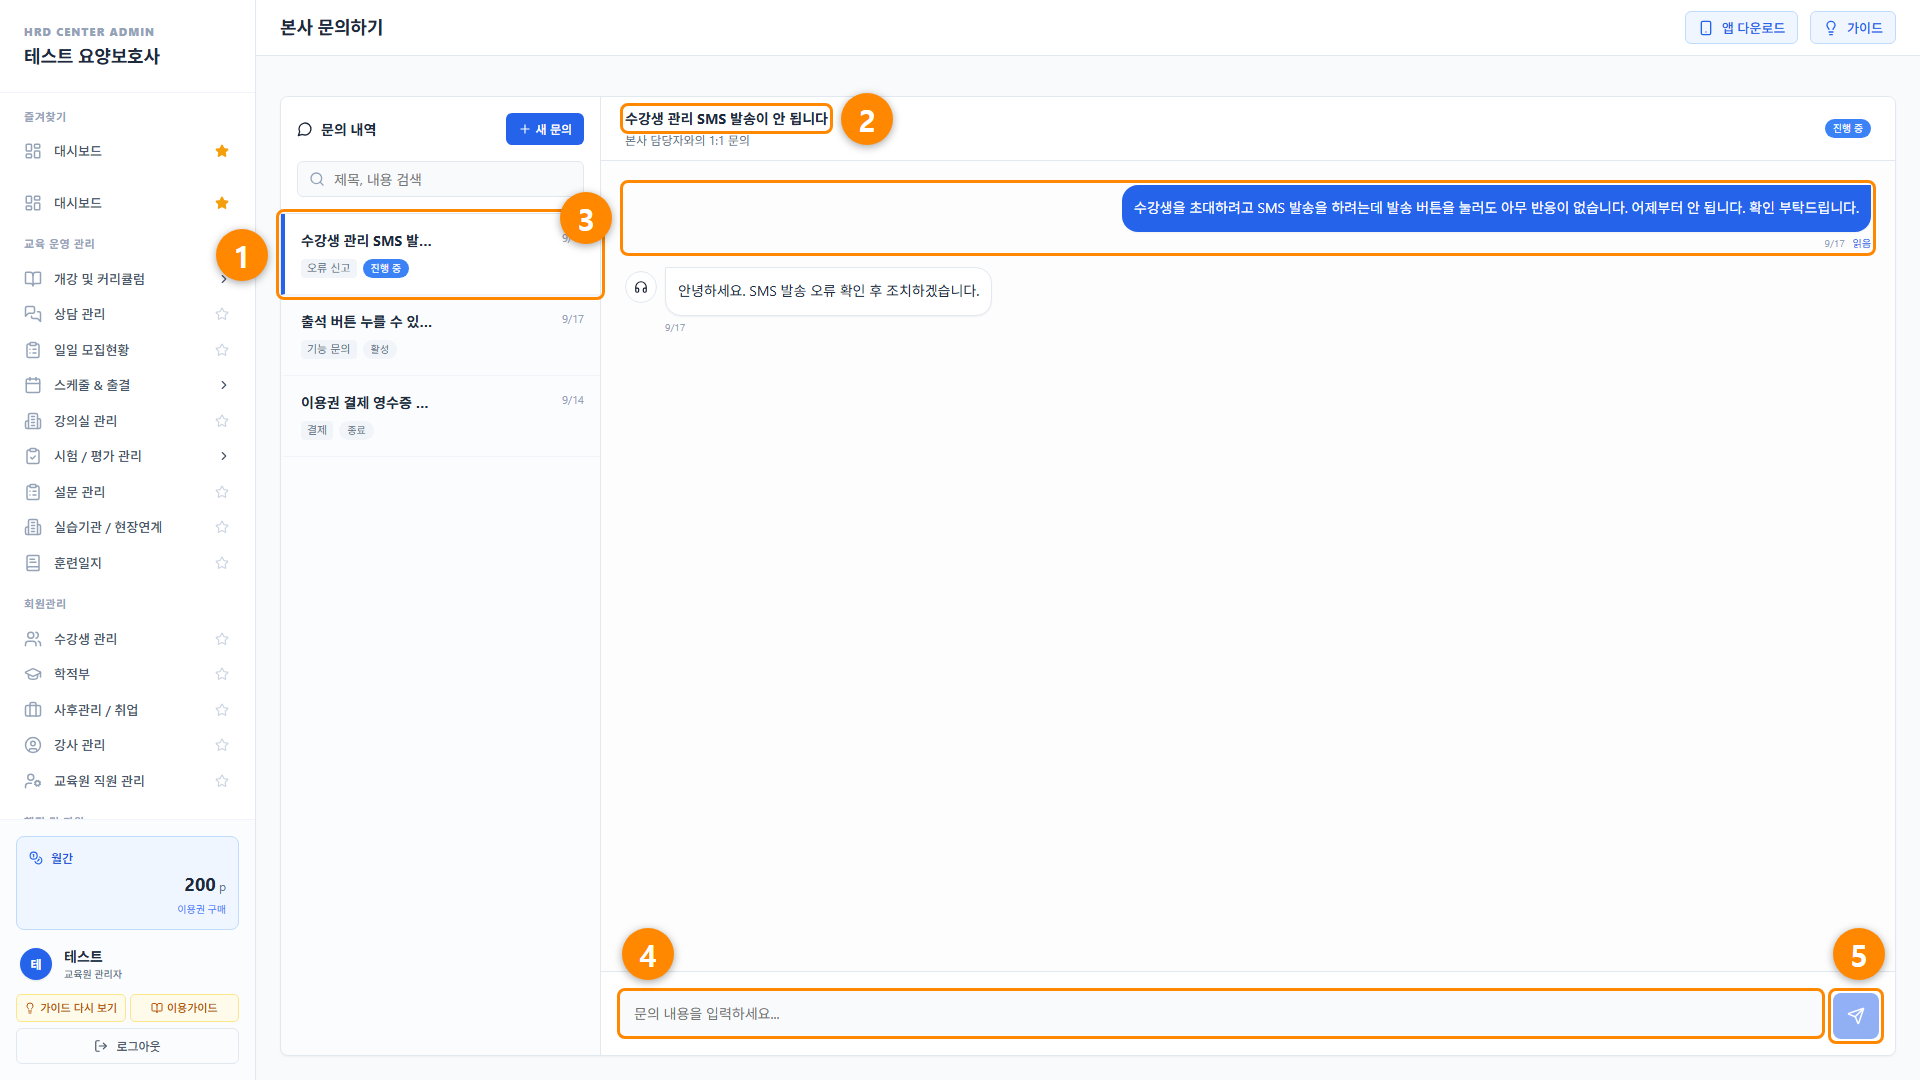Unfavorite the first 대시보드 star

222,151
